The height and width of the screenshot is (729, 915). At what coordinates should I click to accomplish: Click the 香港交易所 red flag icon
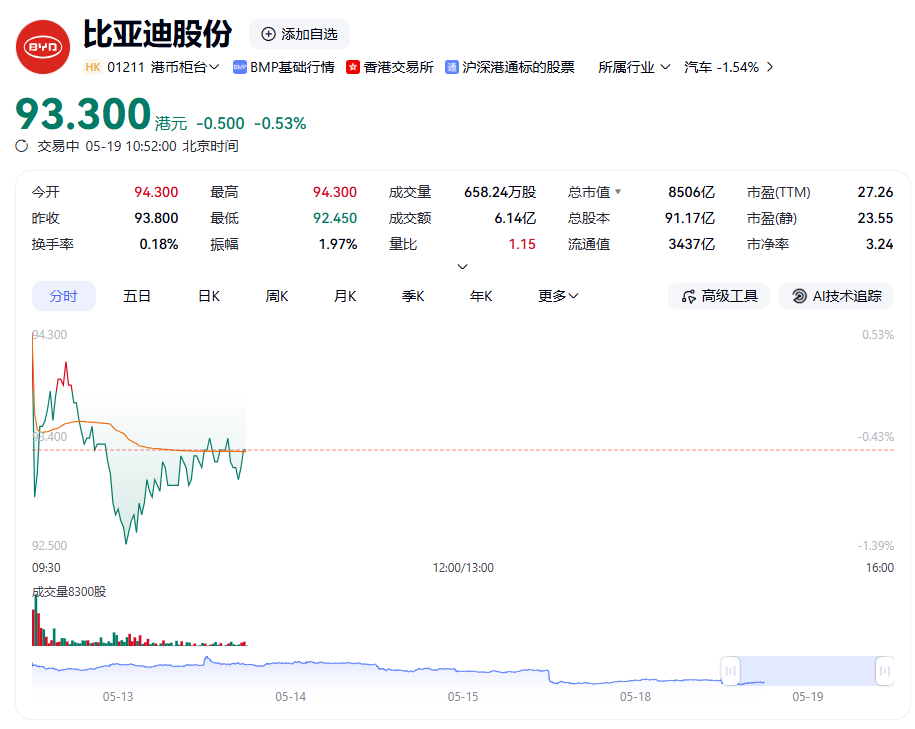(x=352, y=67)
